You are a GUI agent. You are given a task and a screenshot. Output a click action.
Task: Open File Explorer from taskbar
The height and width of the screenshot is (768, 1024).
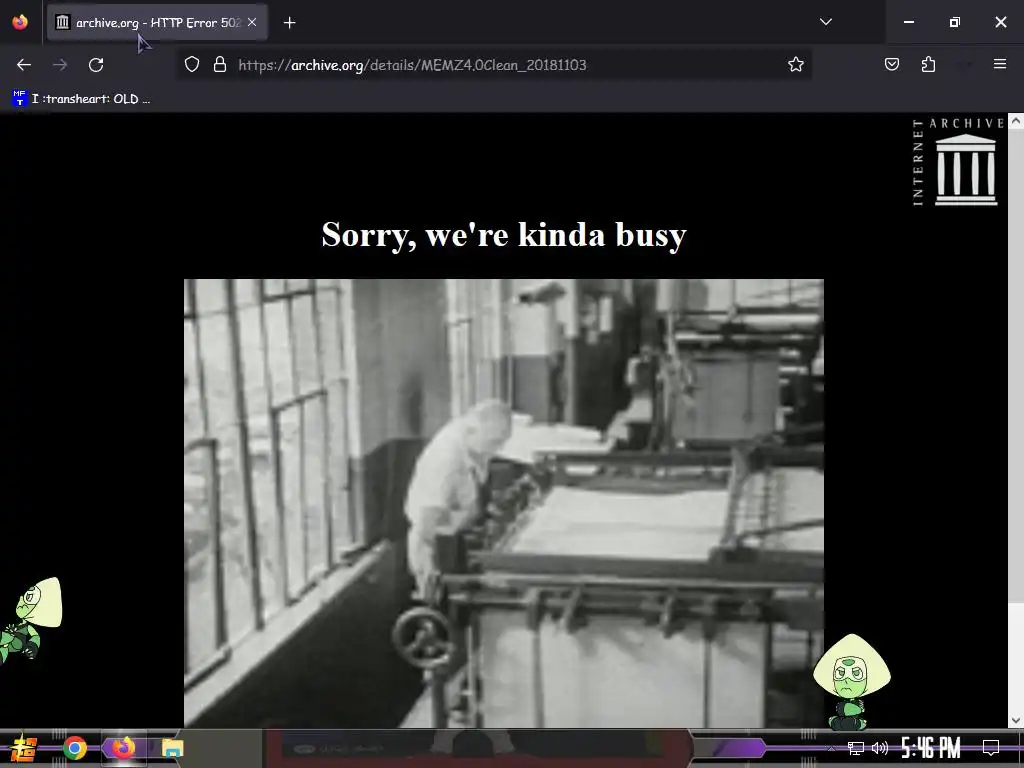[172, 748]
